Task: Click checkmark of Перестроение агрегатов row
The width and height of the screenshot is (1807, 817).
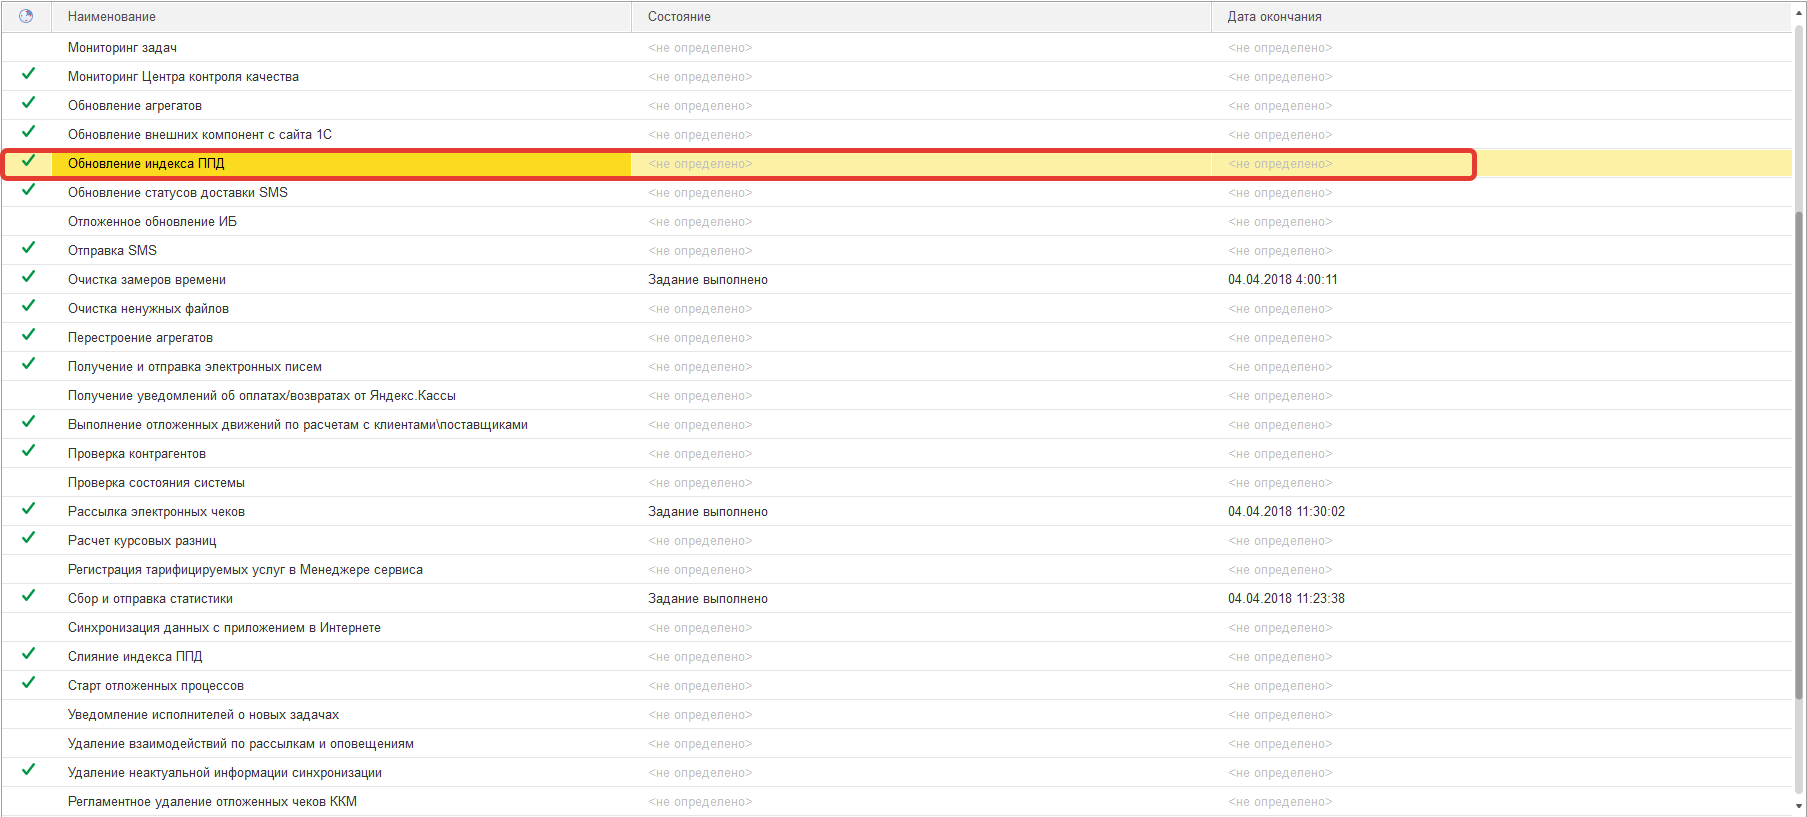Action: [x=28, y=335]
